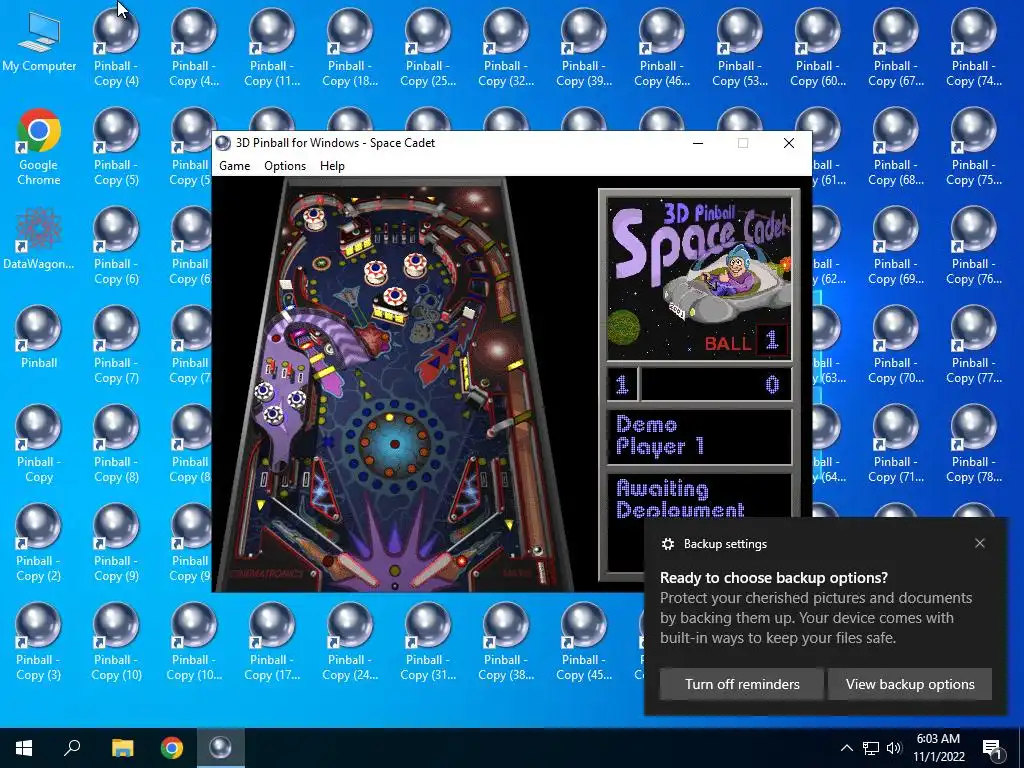This screenshot has width=1024, height=768.
Task: Click the Demo Player 1 info panel
Action: [x=699, y=436]
